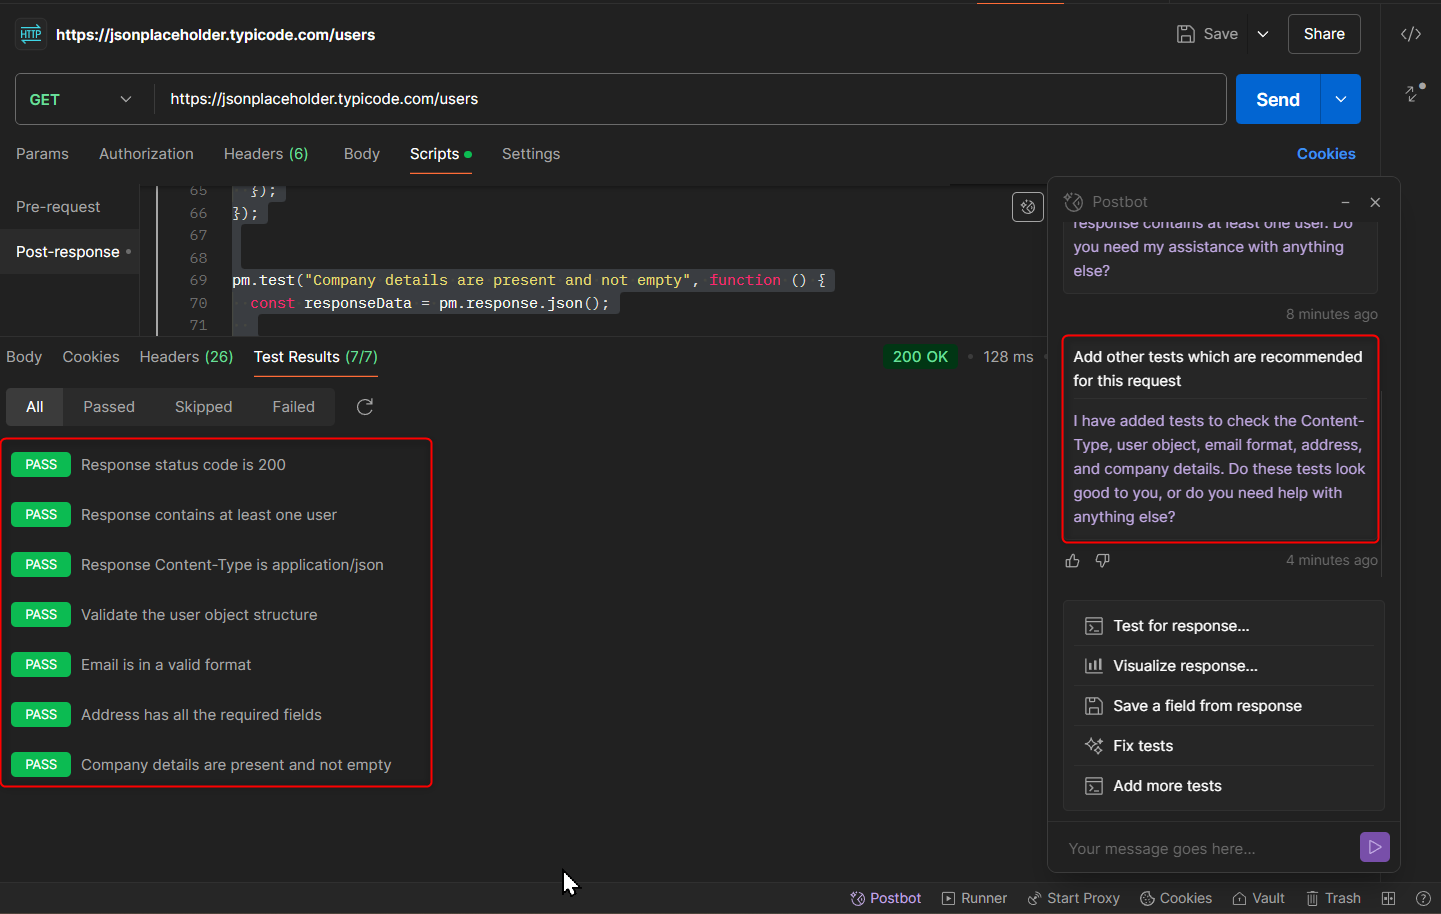This screenshot has width=1441, height=914.
Task: Select the Pre-request script section
Action: click(58, 207)
